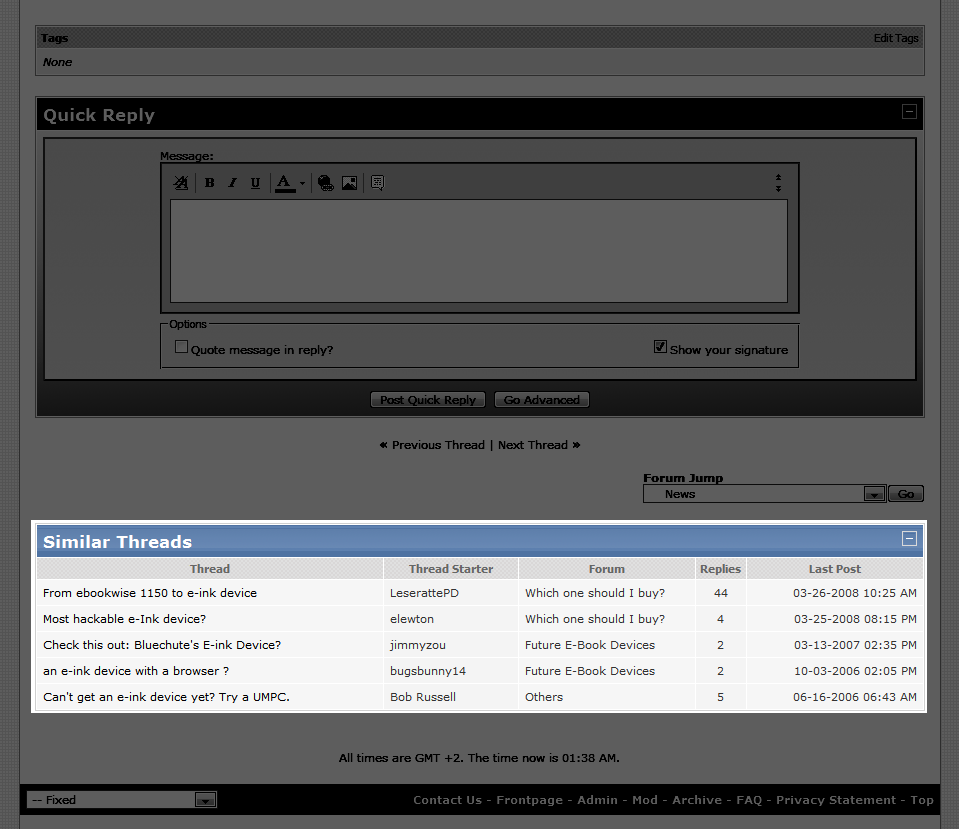The height and width of the screenshot is (829, 959).
Task: Click last post date 06-16-2006 06:43 AM
Action: 854,697
